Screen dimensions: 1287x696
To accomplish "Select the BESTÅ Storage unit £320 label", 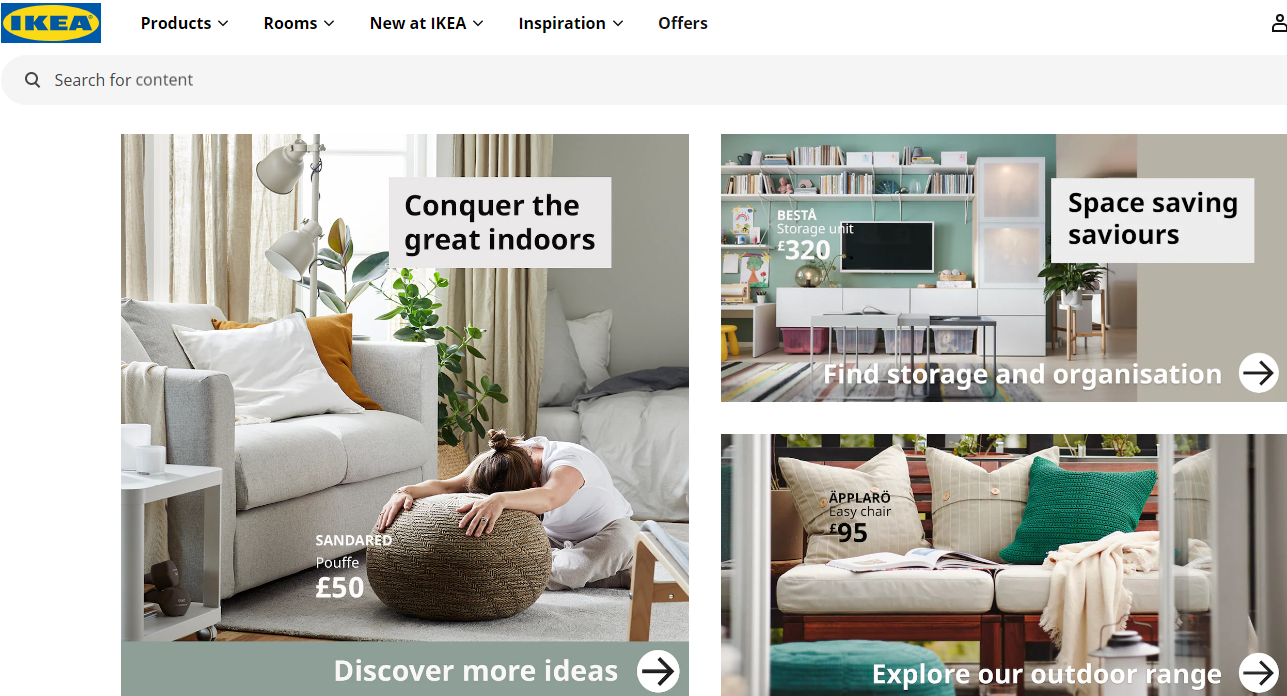I will [815, 235].
